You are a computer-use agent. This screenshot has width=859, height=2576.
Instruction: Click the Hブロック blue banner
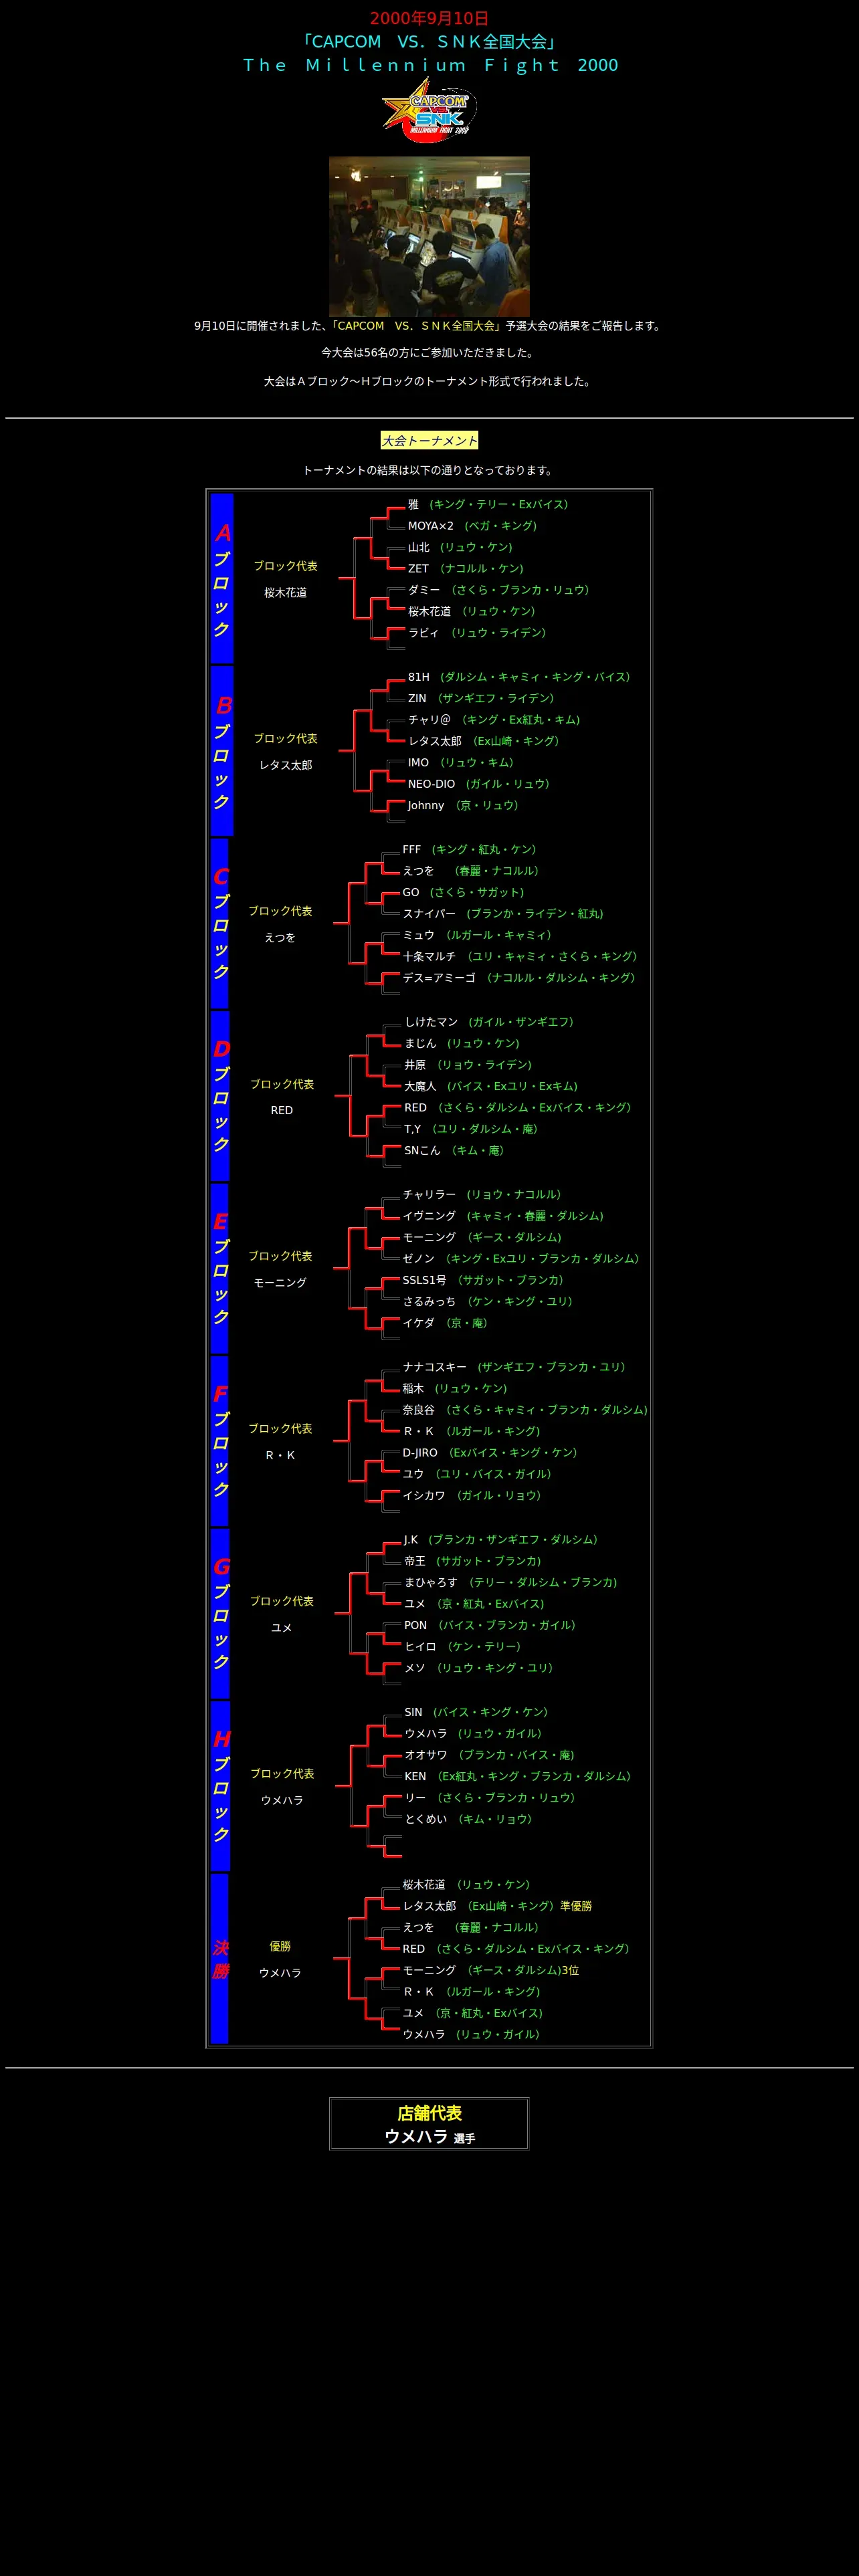coord(220,1786)
